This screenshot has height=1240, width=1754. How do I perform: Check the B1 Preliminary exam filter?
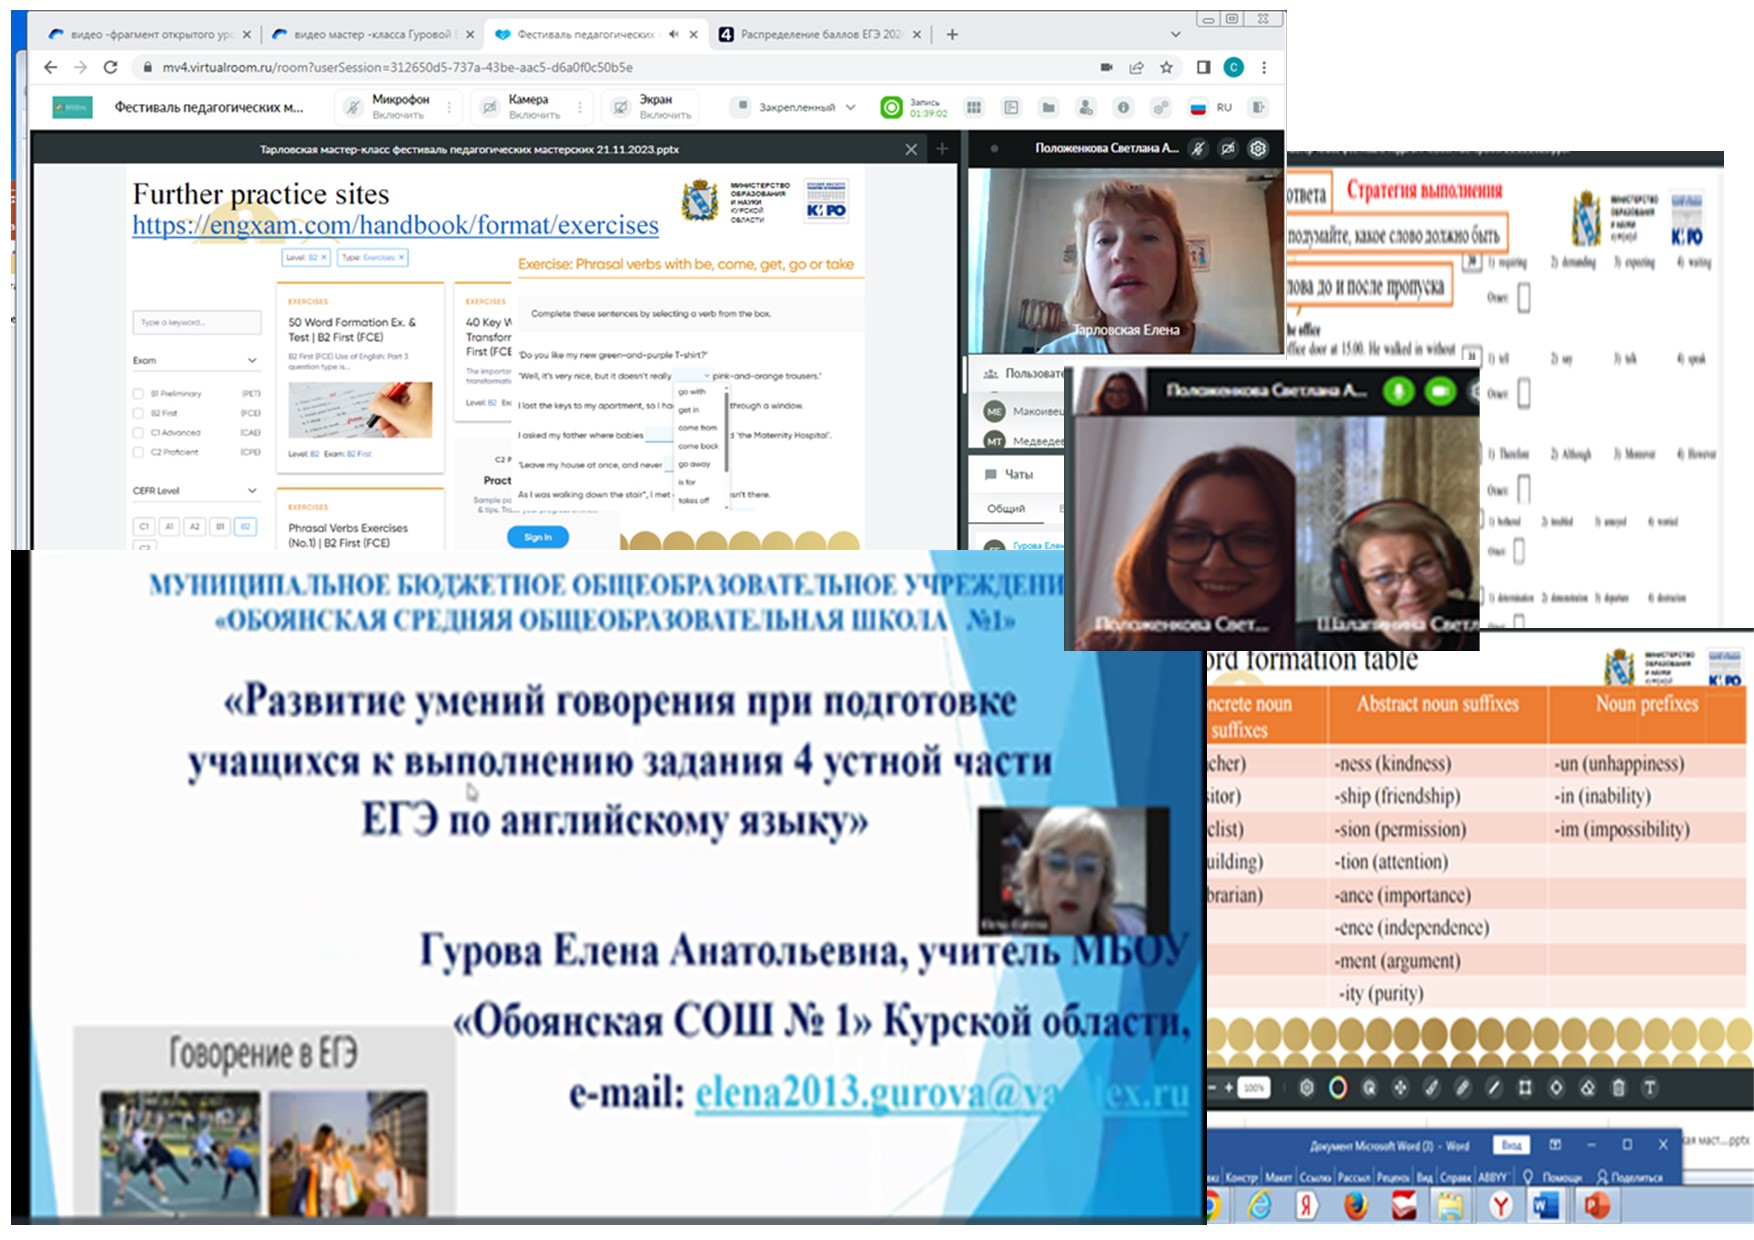(x=139, y=393)
